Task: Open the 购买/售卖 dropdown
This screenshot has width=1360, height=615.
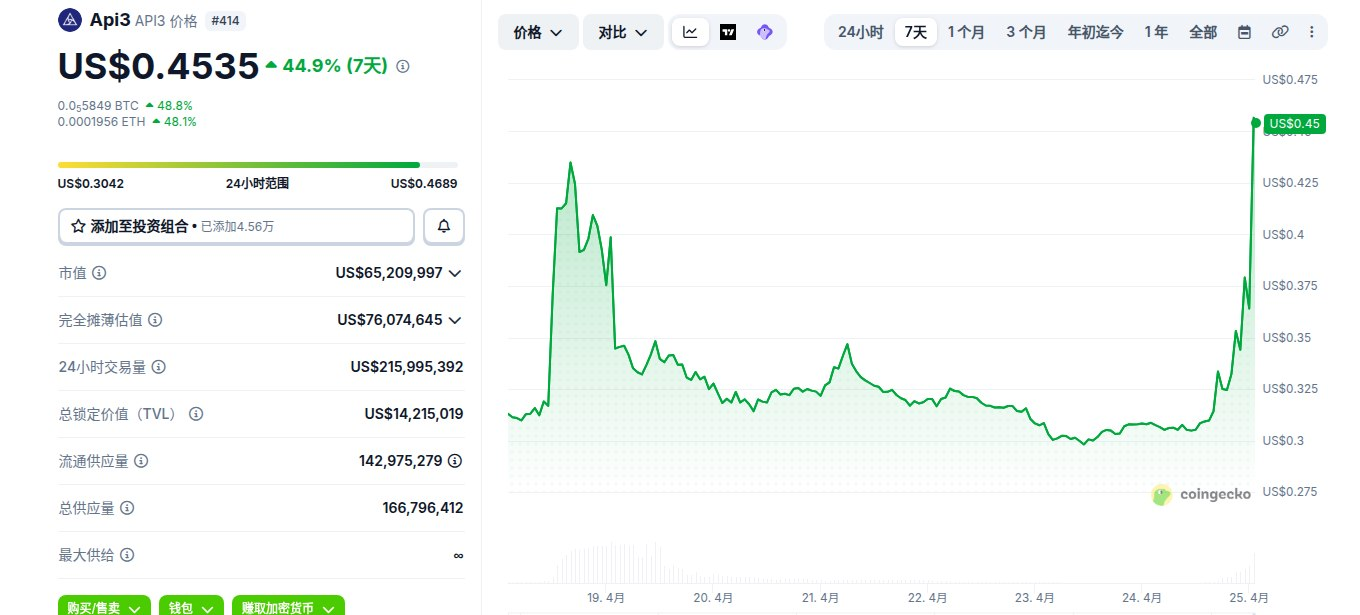Action: coord(104,606)
